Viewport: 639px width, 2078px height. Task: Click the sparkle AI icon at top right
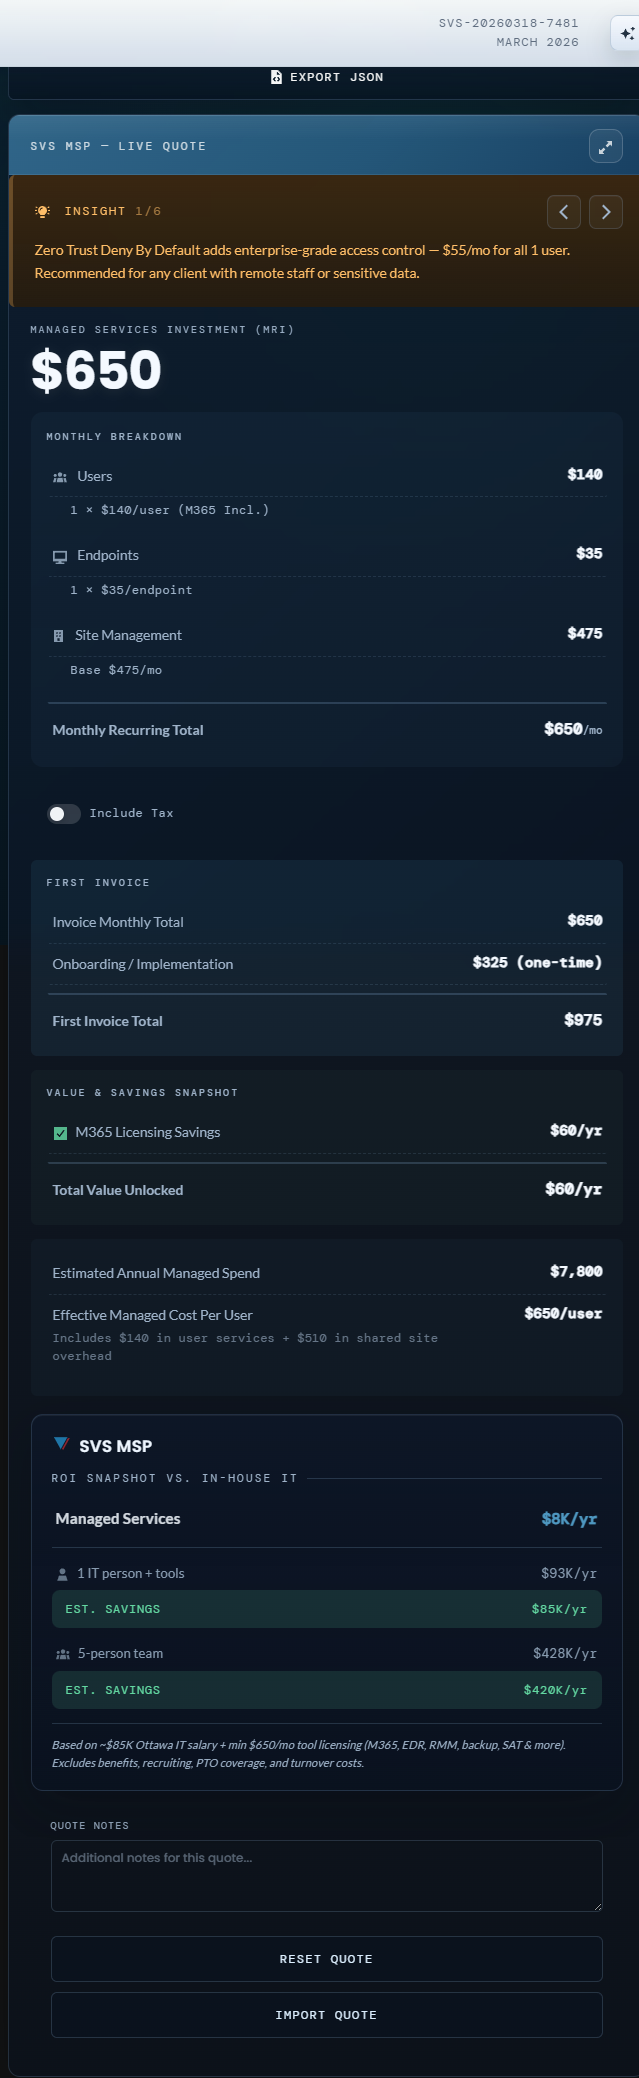pyautogui.click(x=627, y=34)
